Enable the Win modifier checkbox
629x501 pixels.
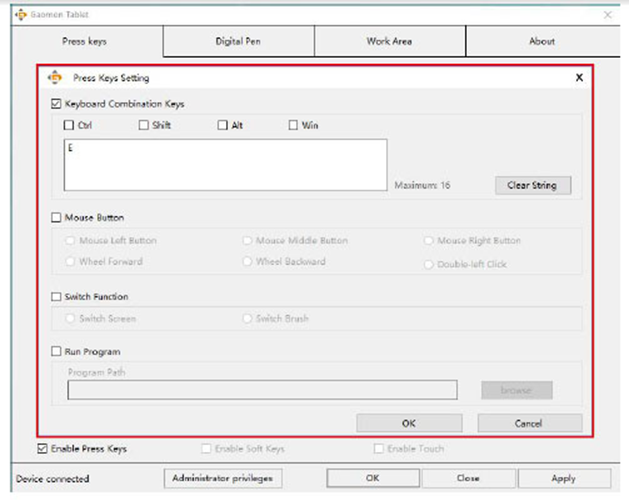pos(293,125)
